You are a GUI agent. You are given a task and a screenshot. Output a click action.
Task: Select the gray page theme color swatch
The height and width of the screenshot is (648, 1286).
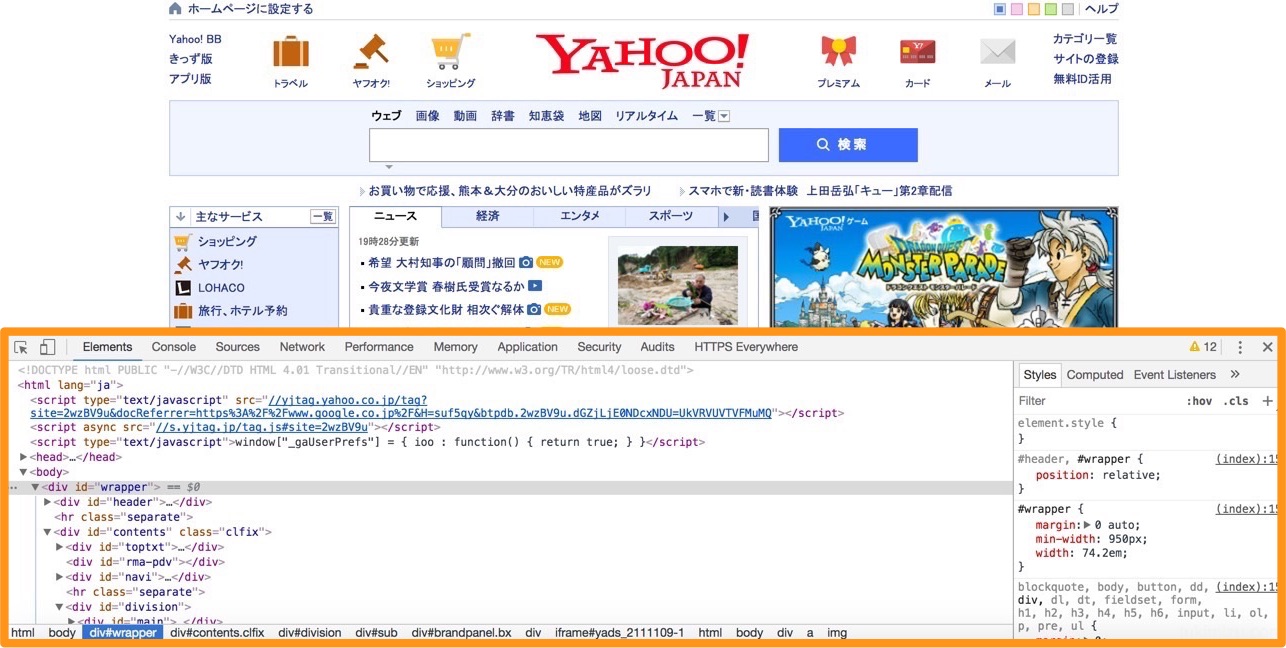[1068, 9]
